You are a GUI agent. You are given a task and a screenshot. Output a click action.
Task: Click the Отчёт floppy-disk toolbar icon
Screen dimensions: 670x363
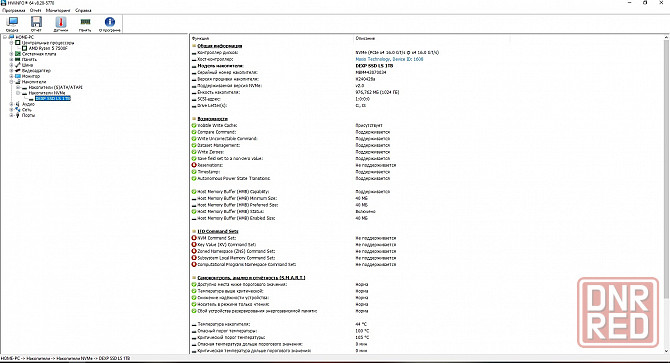coord(36,22)
